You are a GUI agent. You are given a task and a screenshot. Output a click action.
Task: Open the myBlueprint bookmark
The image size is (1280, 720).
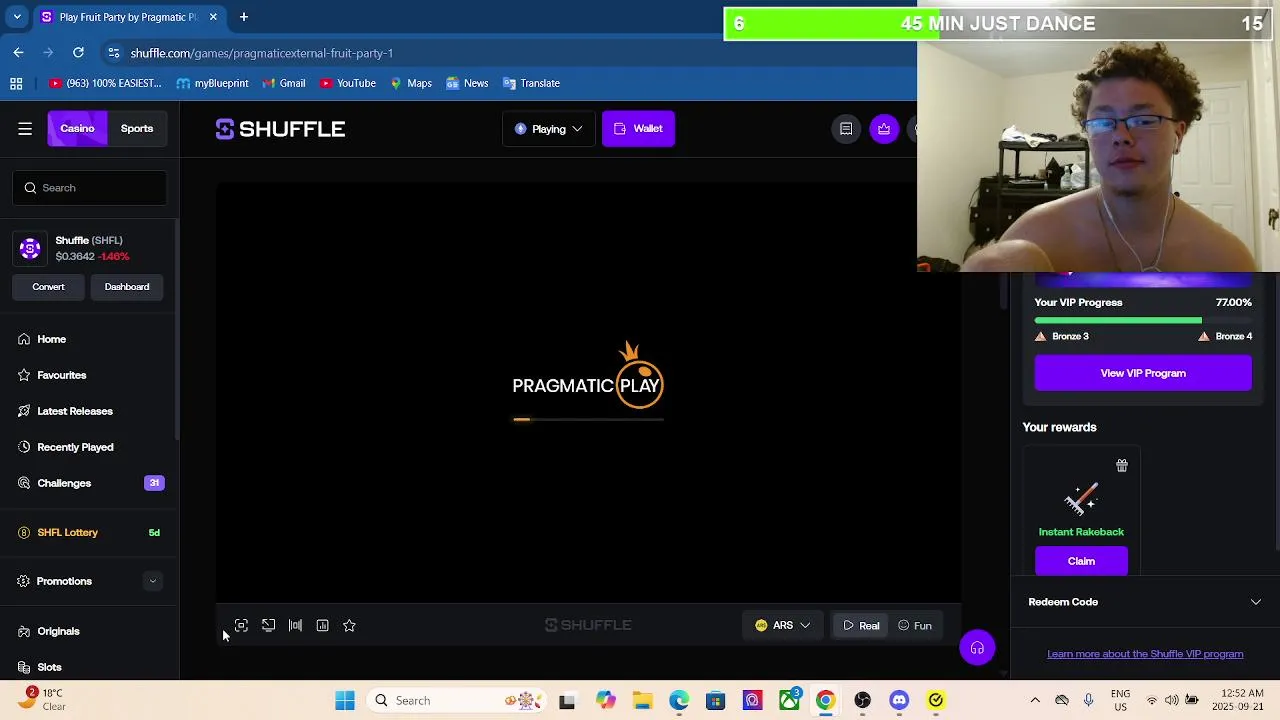212,84
